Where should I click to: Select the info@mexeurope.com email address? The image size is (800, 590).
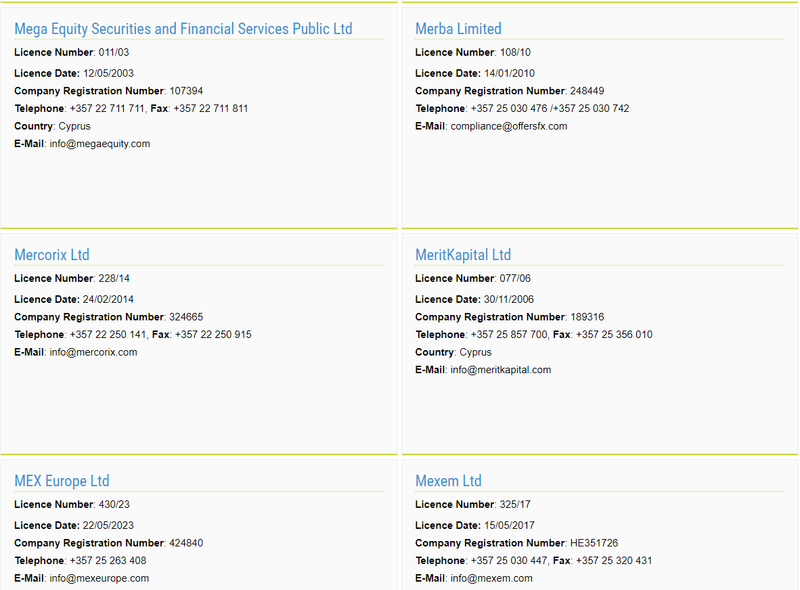pos(99,578)
